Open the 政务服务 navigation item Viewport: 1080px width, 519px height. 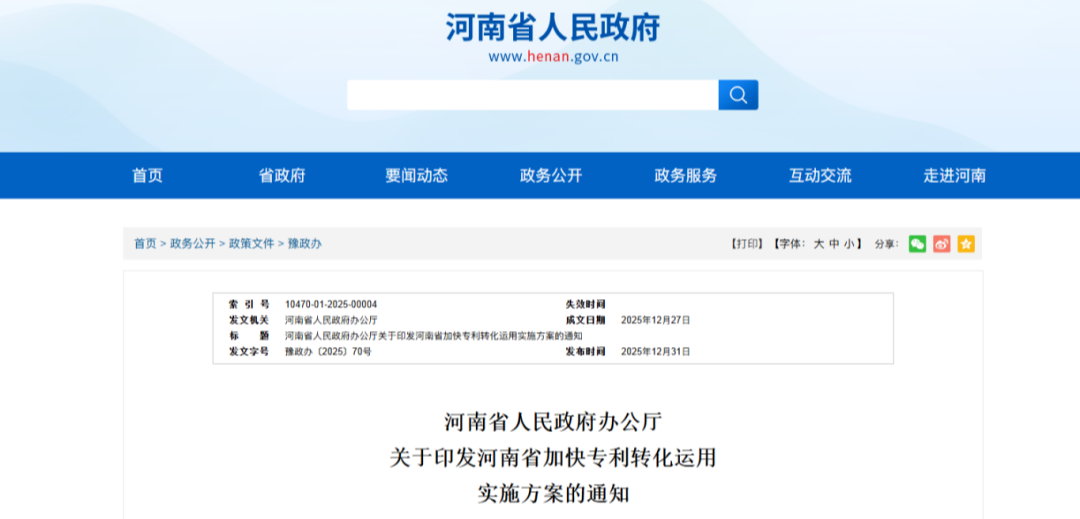point(685,176)
